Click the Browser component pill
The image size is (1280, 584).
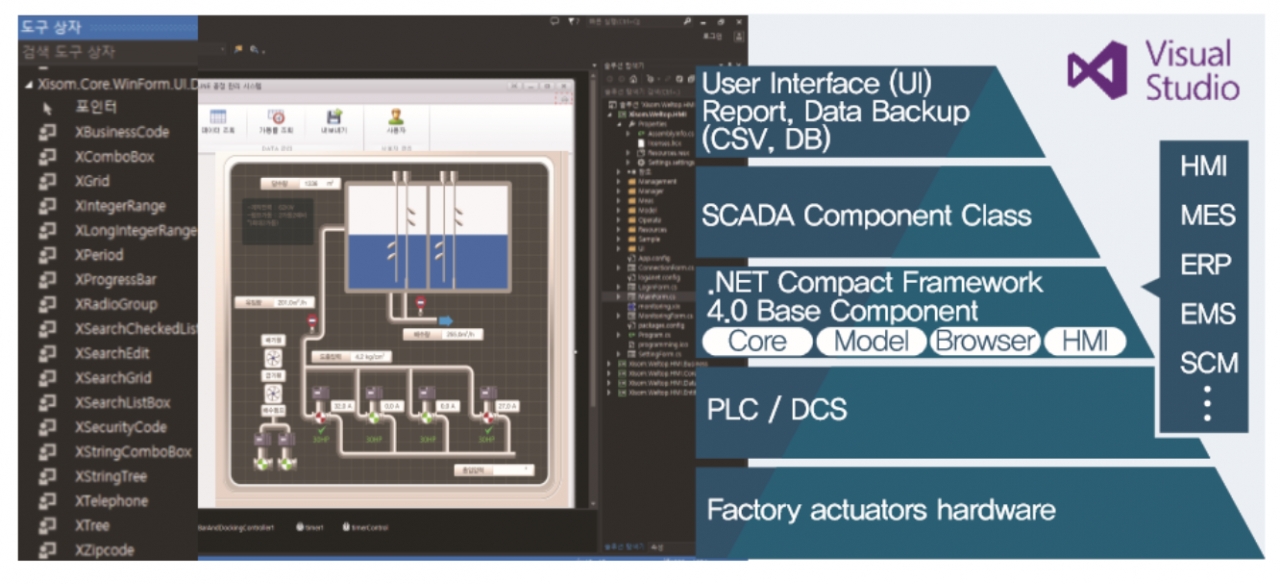tap(984, 342)
